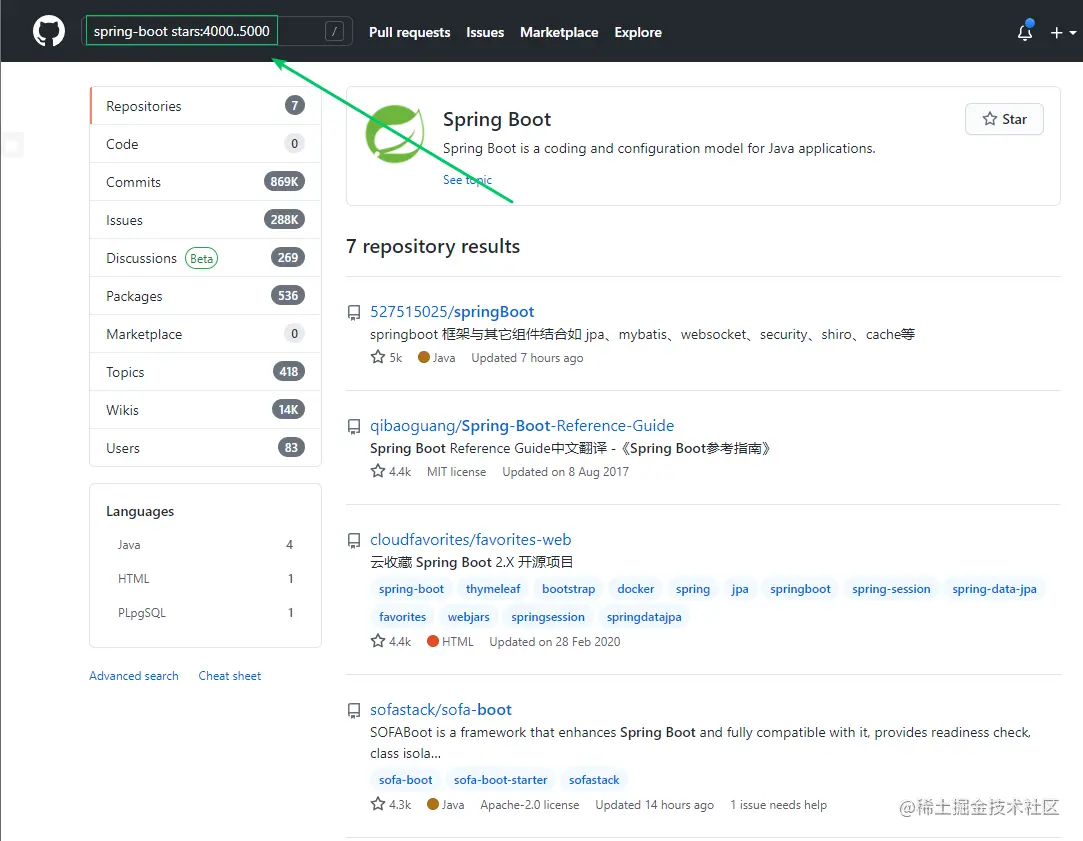
Task: Select the Users results filter
Action: click(205, 447)
